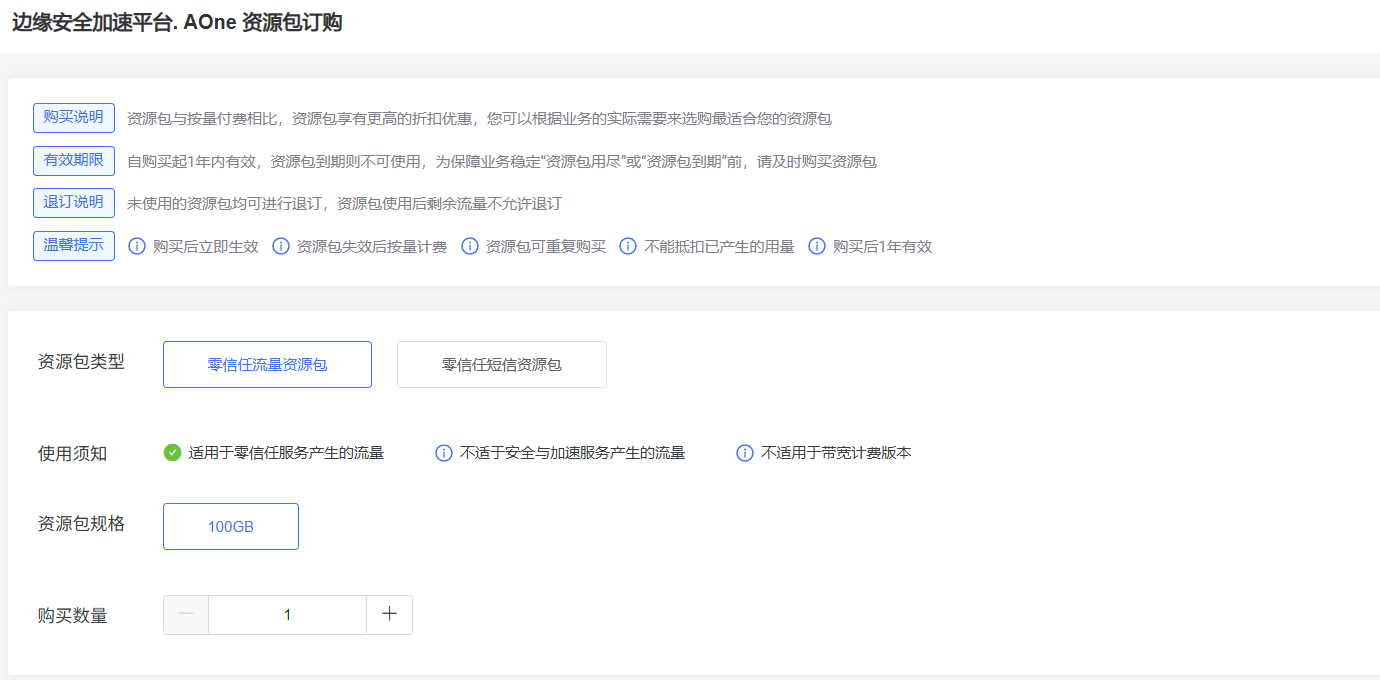Click text 不适于安全与加速服务产生的流量
1380x680 pixels.
tap(573, 453)
